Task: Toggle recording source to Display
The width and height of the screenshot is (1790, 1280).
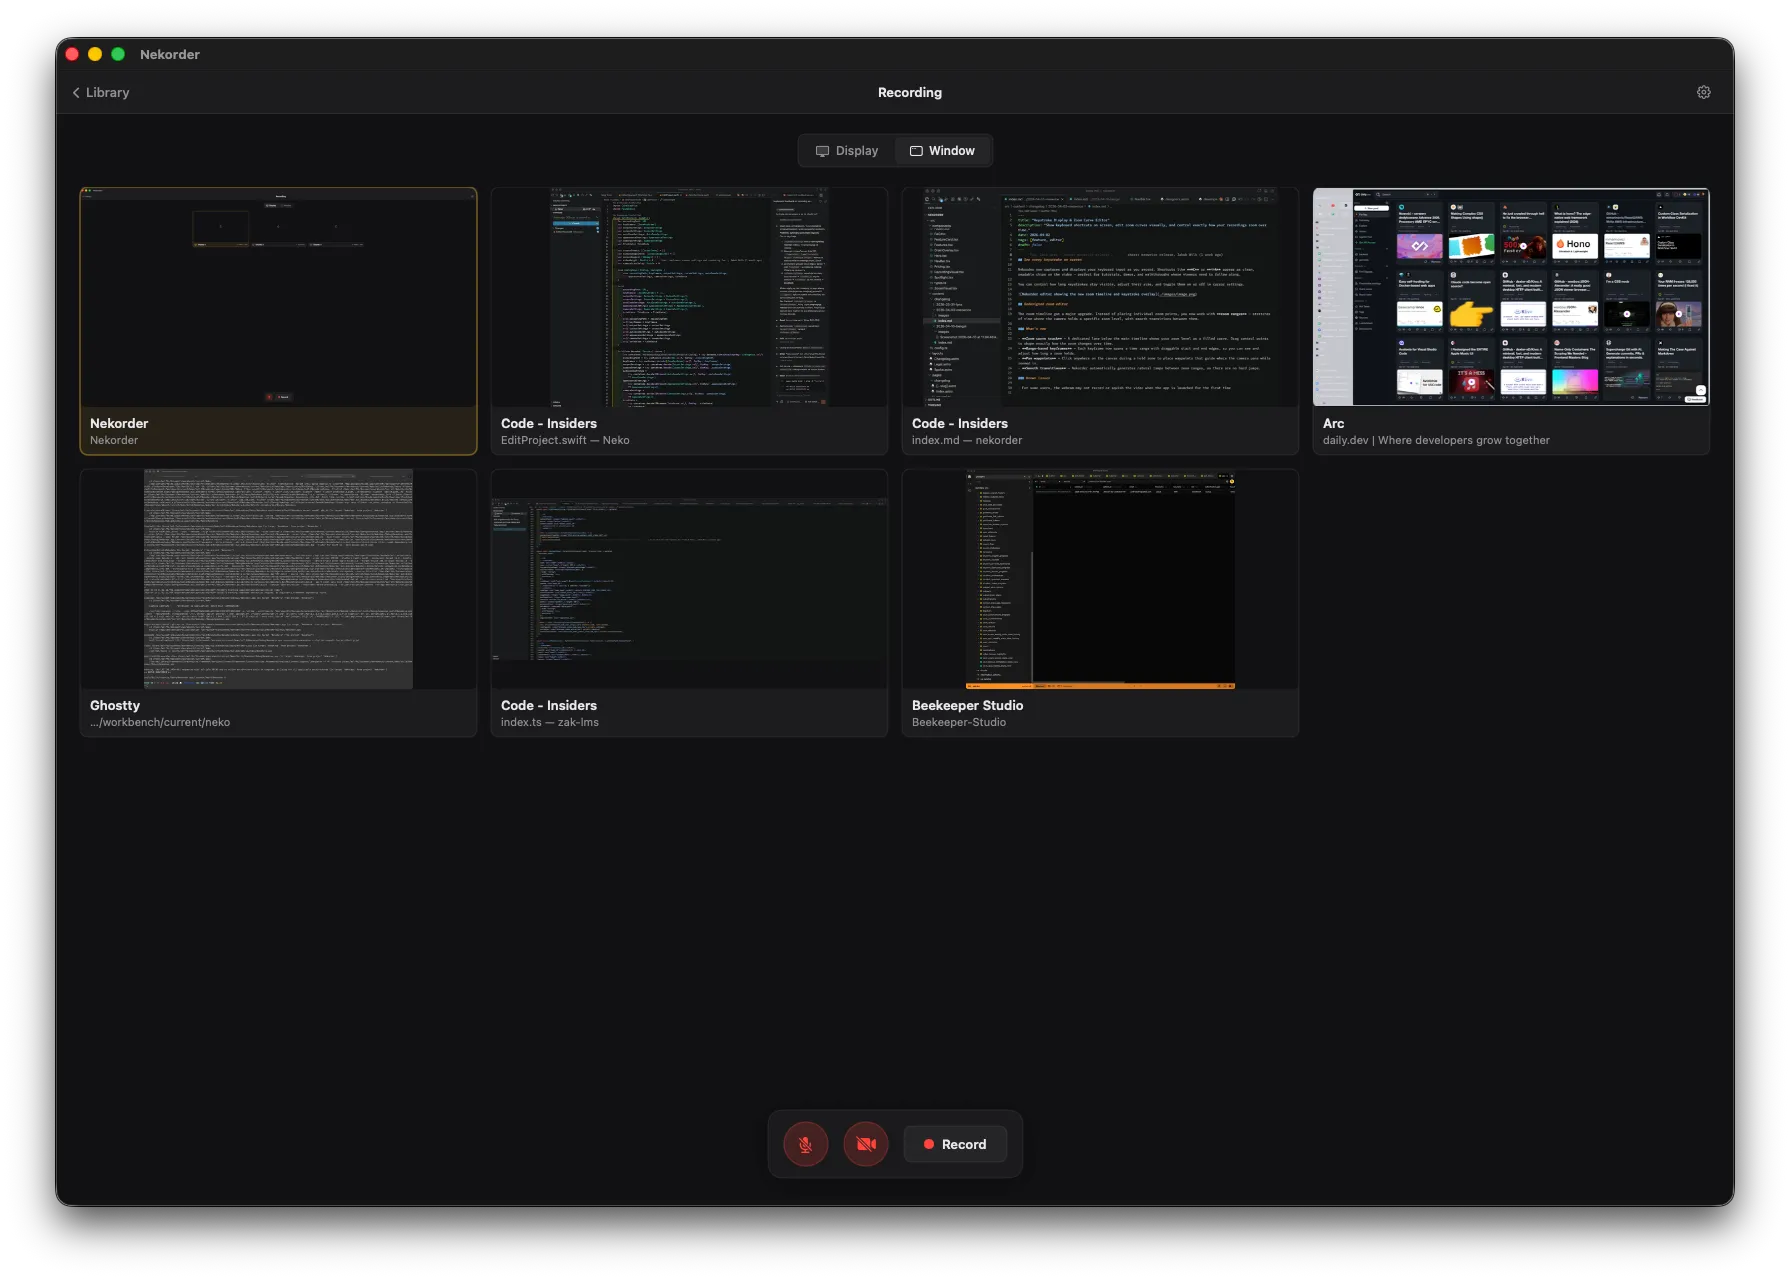Action: (847, 150)
